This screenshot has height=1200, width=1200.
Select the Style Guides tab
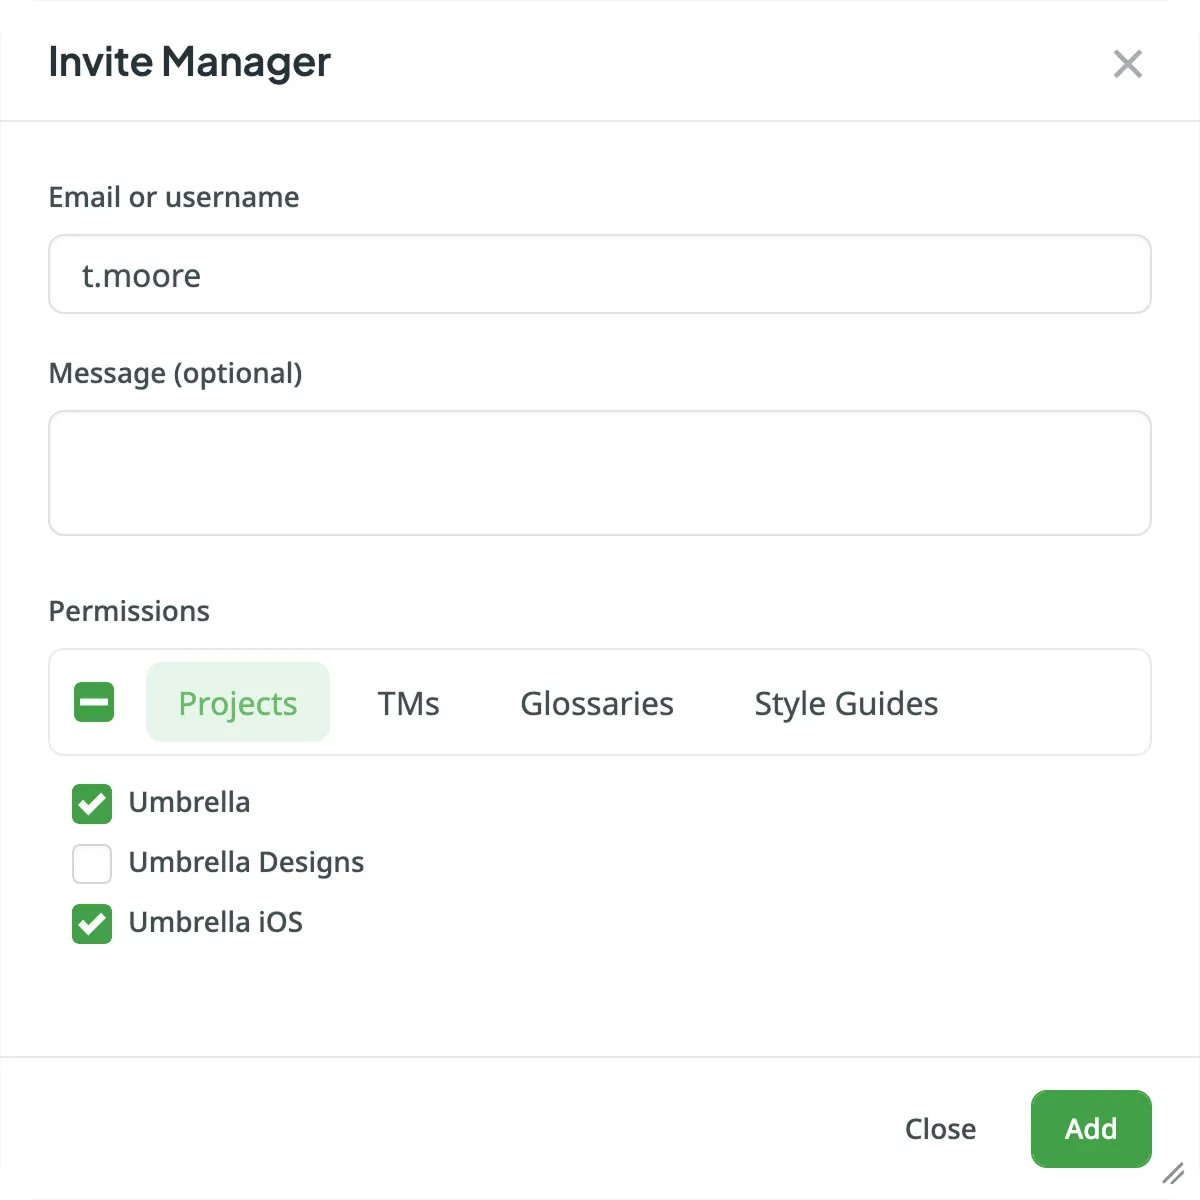point(845,702)
